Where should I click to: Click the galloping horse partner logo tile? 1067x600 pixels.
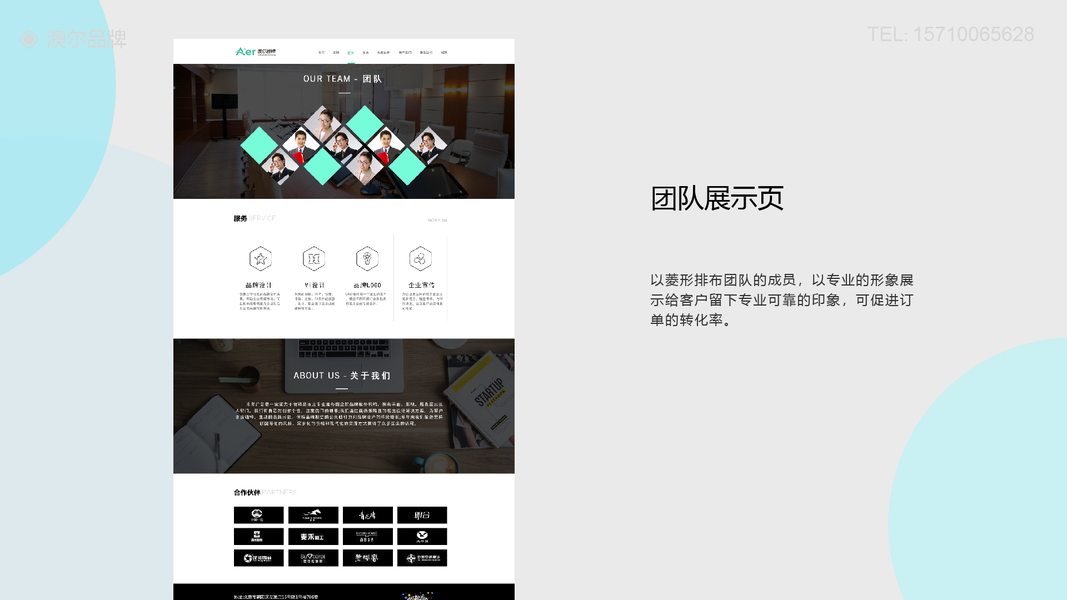[x=313, y=515]
